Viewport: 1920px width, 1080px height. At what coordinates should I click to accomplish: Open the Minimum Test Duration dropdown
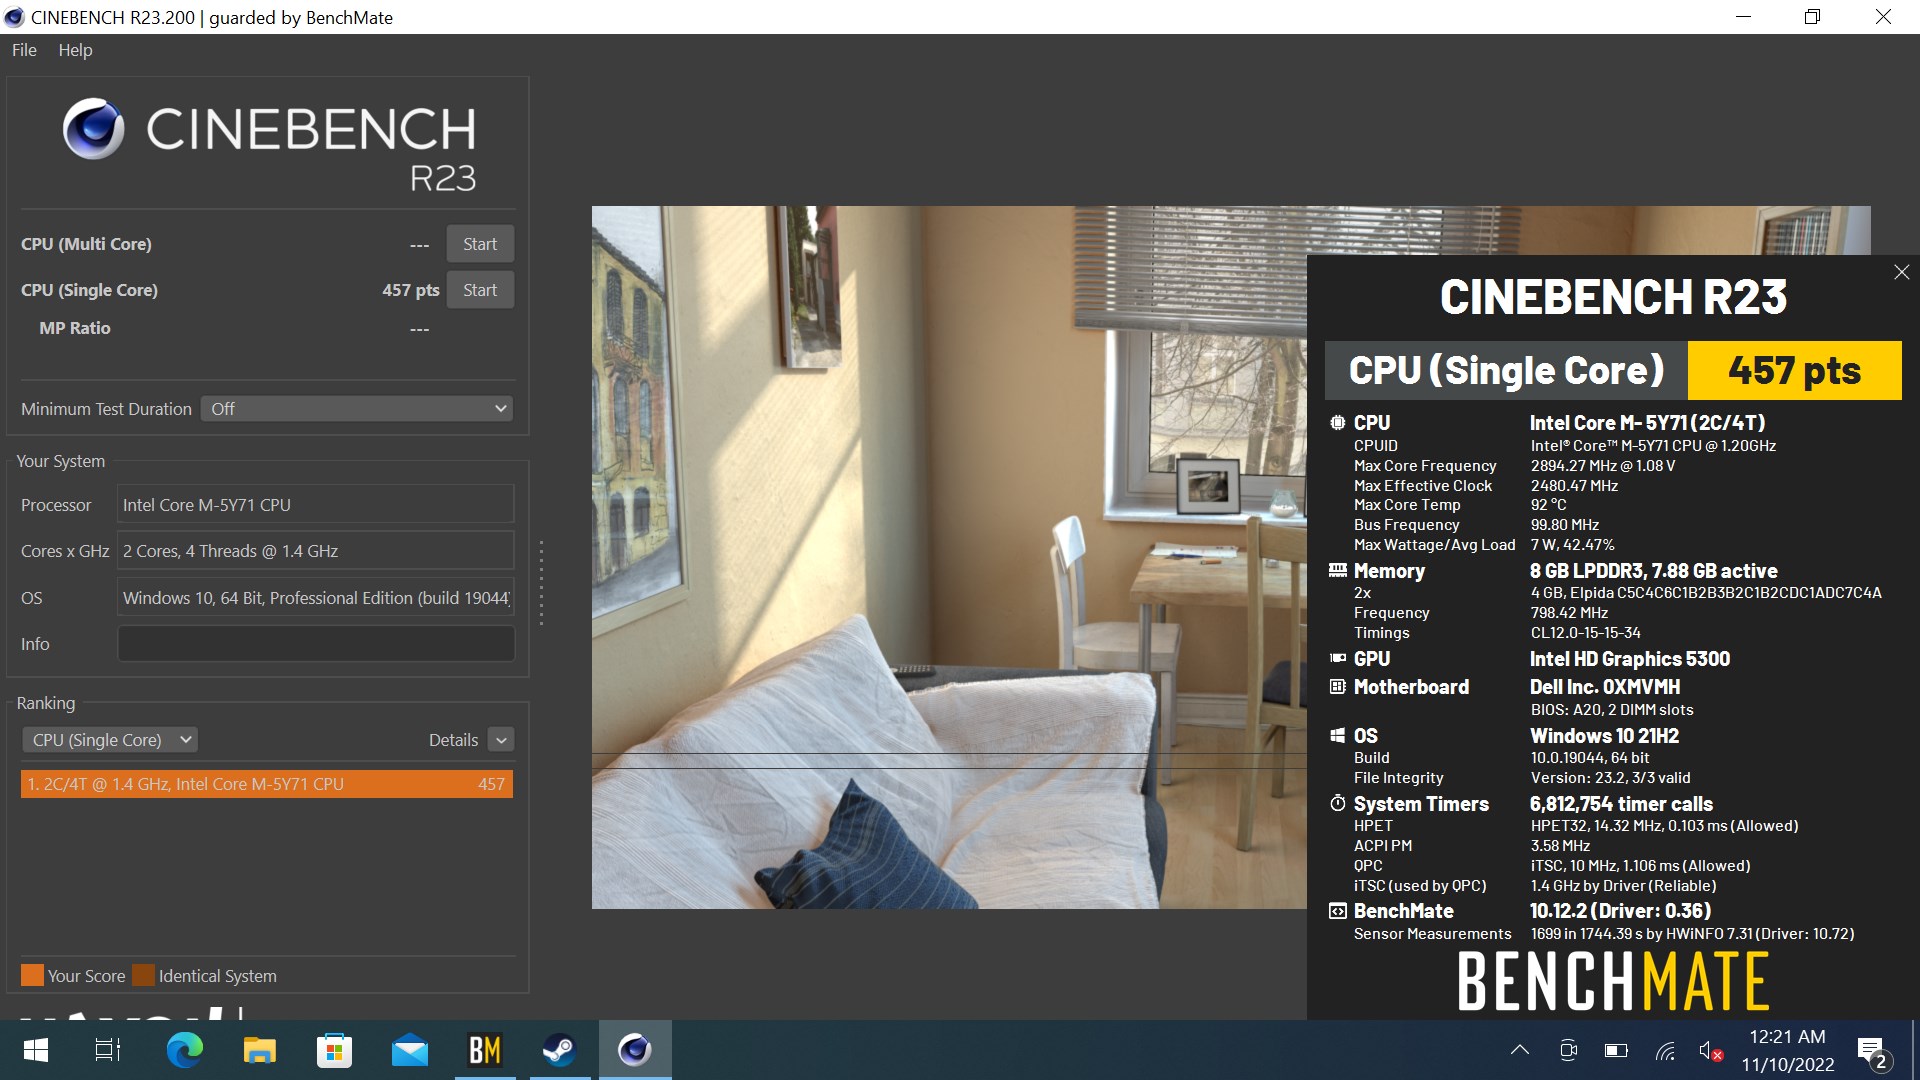(357, 409)
